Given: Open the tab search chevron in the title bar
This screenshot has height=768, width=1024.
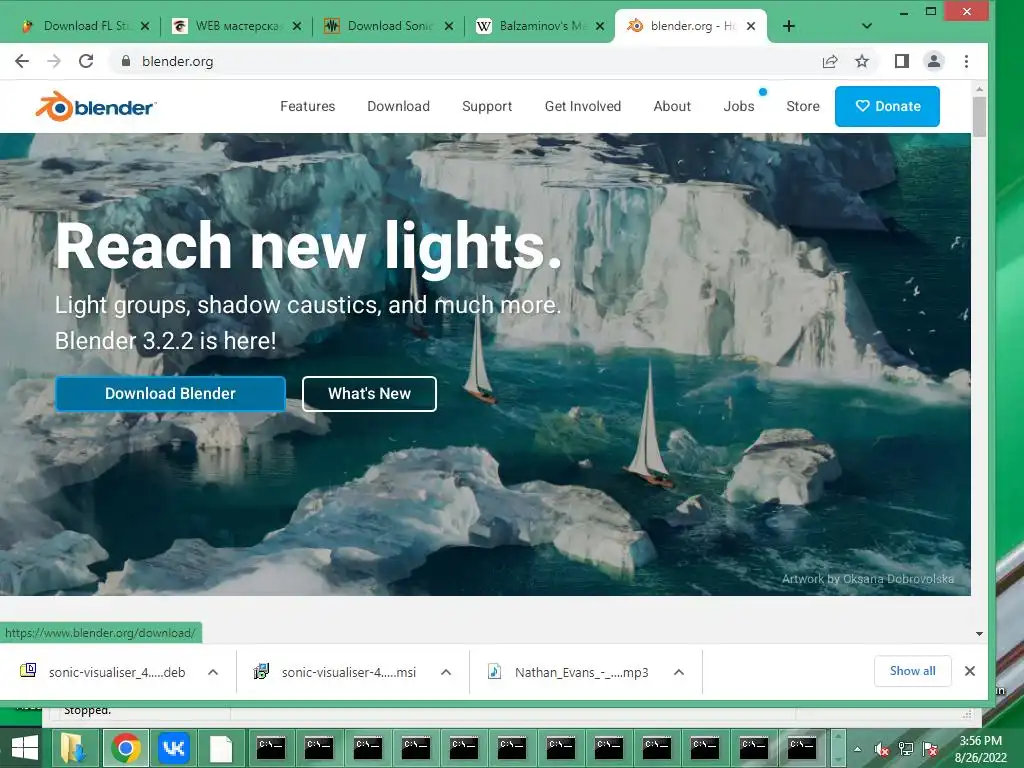Looking at the screenshot, I should click(867, 26).
